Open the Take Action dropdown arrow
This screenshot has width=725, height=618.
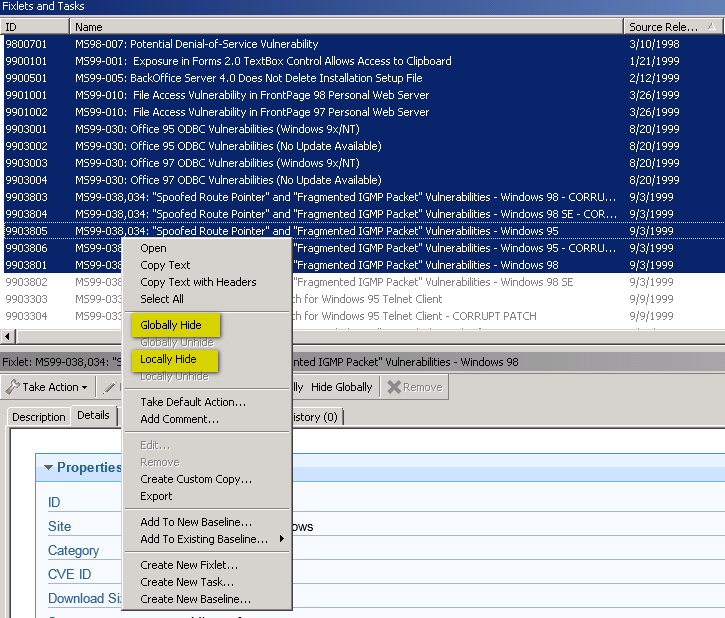pyautogui.click(x=85, y=387)
